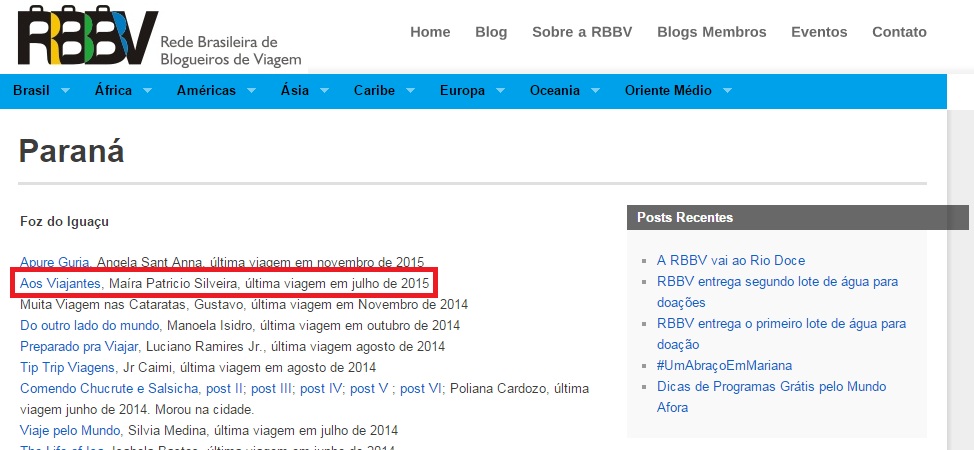Open the Caribe dropdown menu
The height and width of the screenshot is (450, 974).
pos(383,91)
